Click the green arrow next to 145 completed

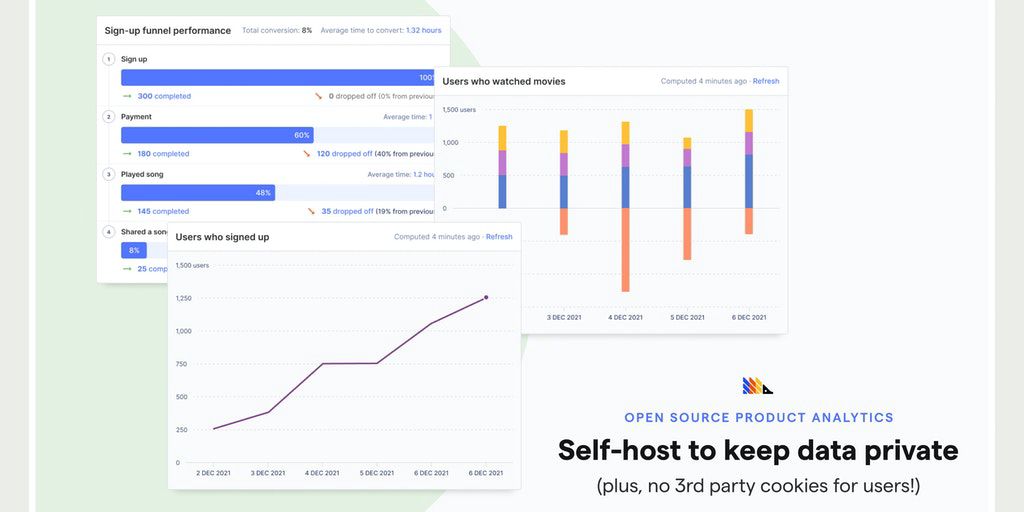pyautogui.click(x=127, y=212)
